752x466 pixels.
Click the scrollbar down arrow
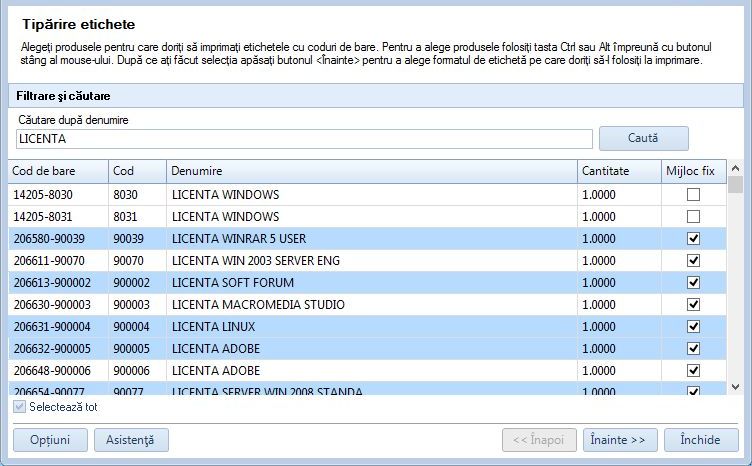pos(735,387)
